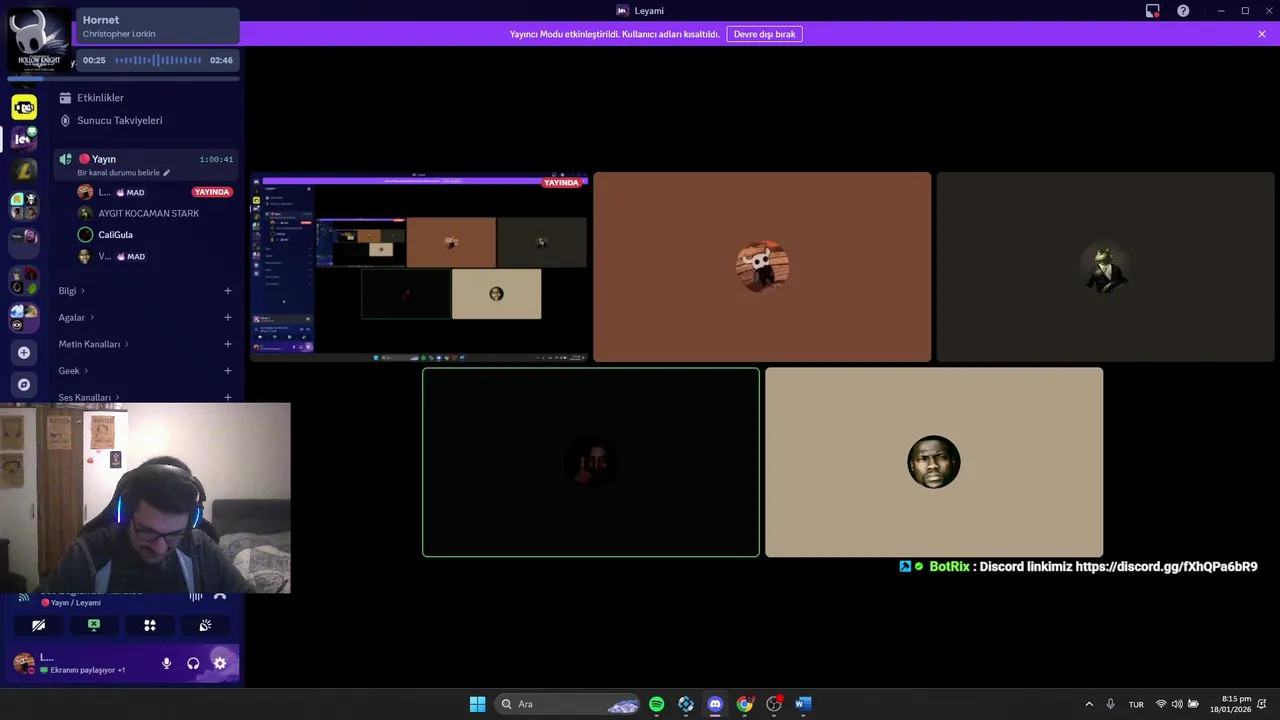Select the V... MAD user row
Screen dimensions: 1280x720
tap(148, 256)
